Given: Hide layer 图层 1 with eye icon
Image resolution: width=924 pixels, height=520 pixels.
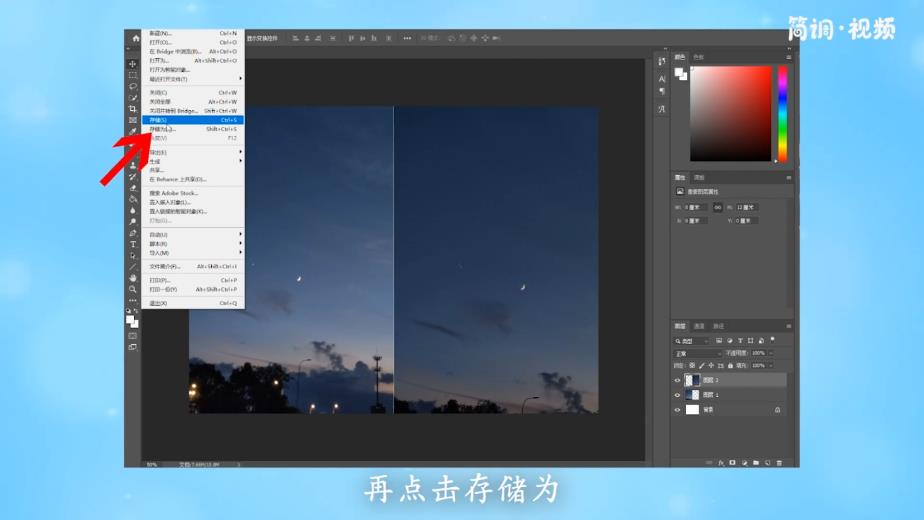Looking at the screenshot, I should click(x=677, y=395).
